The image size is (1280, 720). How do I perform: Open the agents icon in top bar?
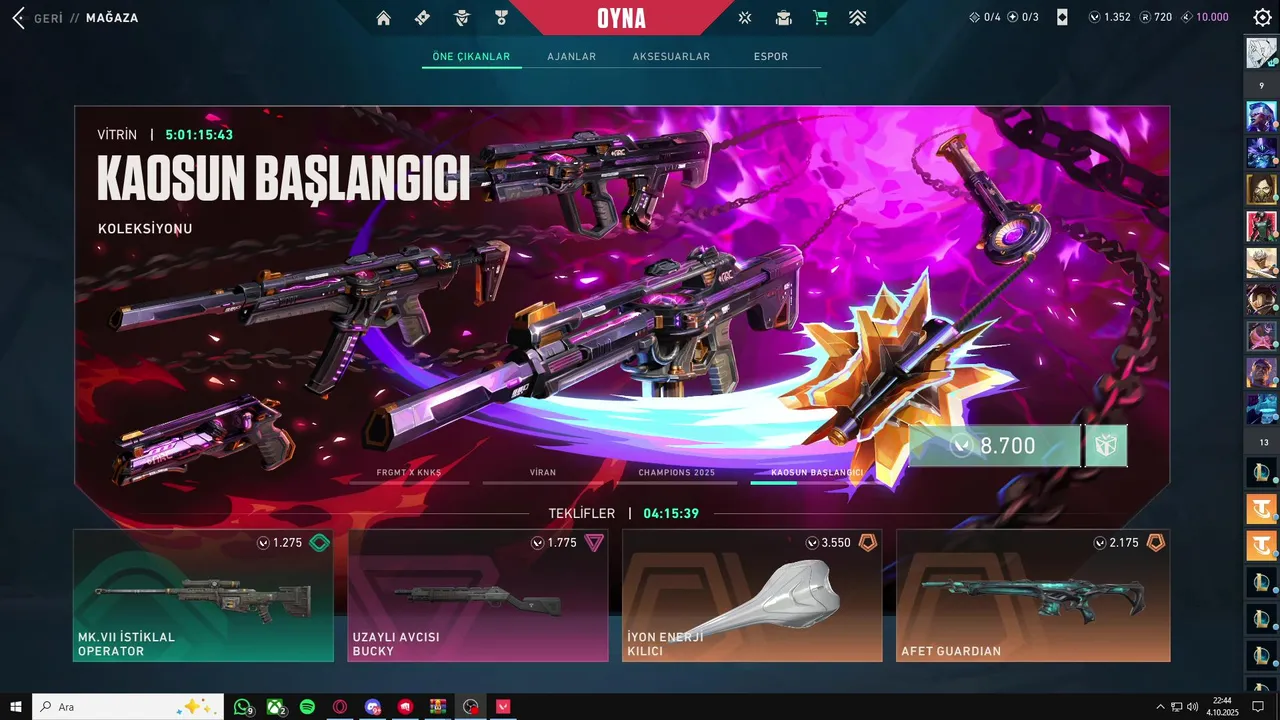coord(462,18)
